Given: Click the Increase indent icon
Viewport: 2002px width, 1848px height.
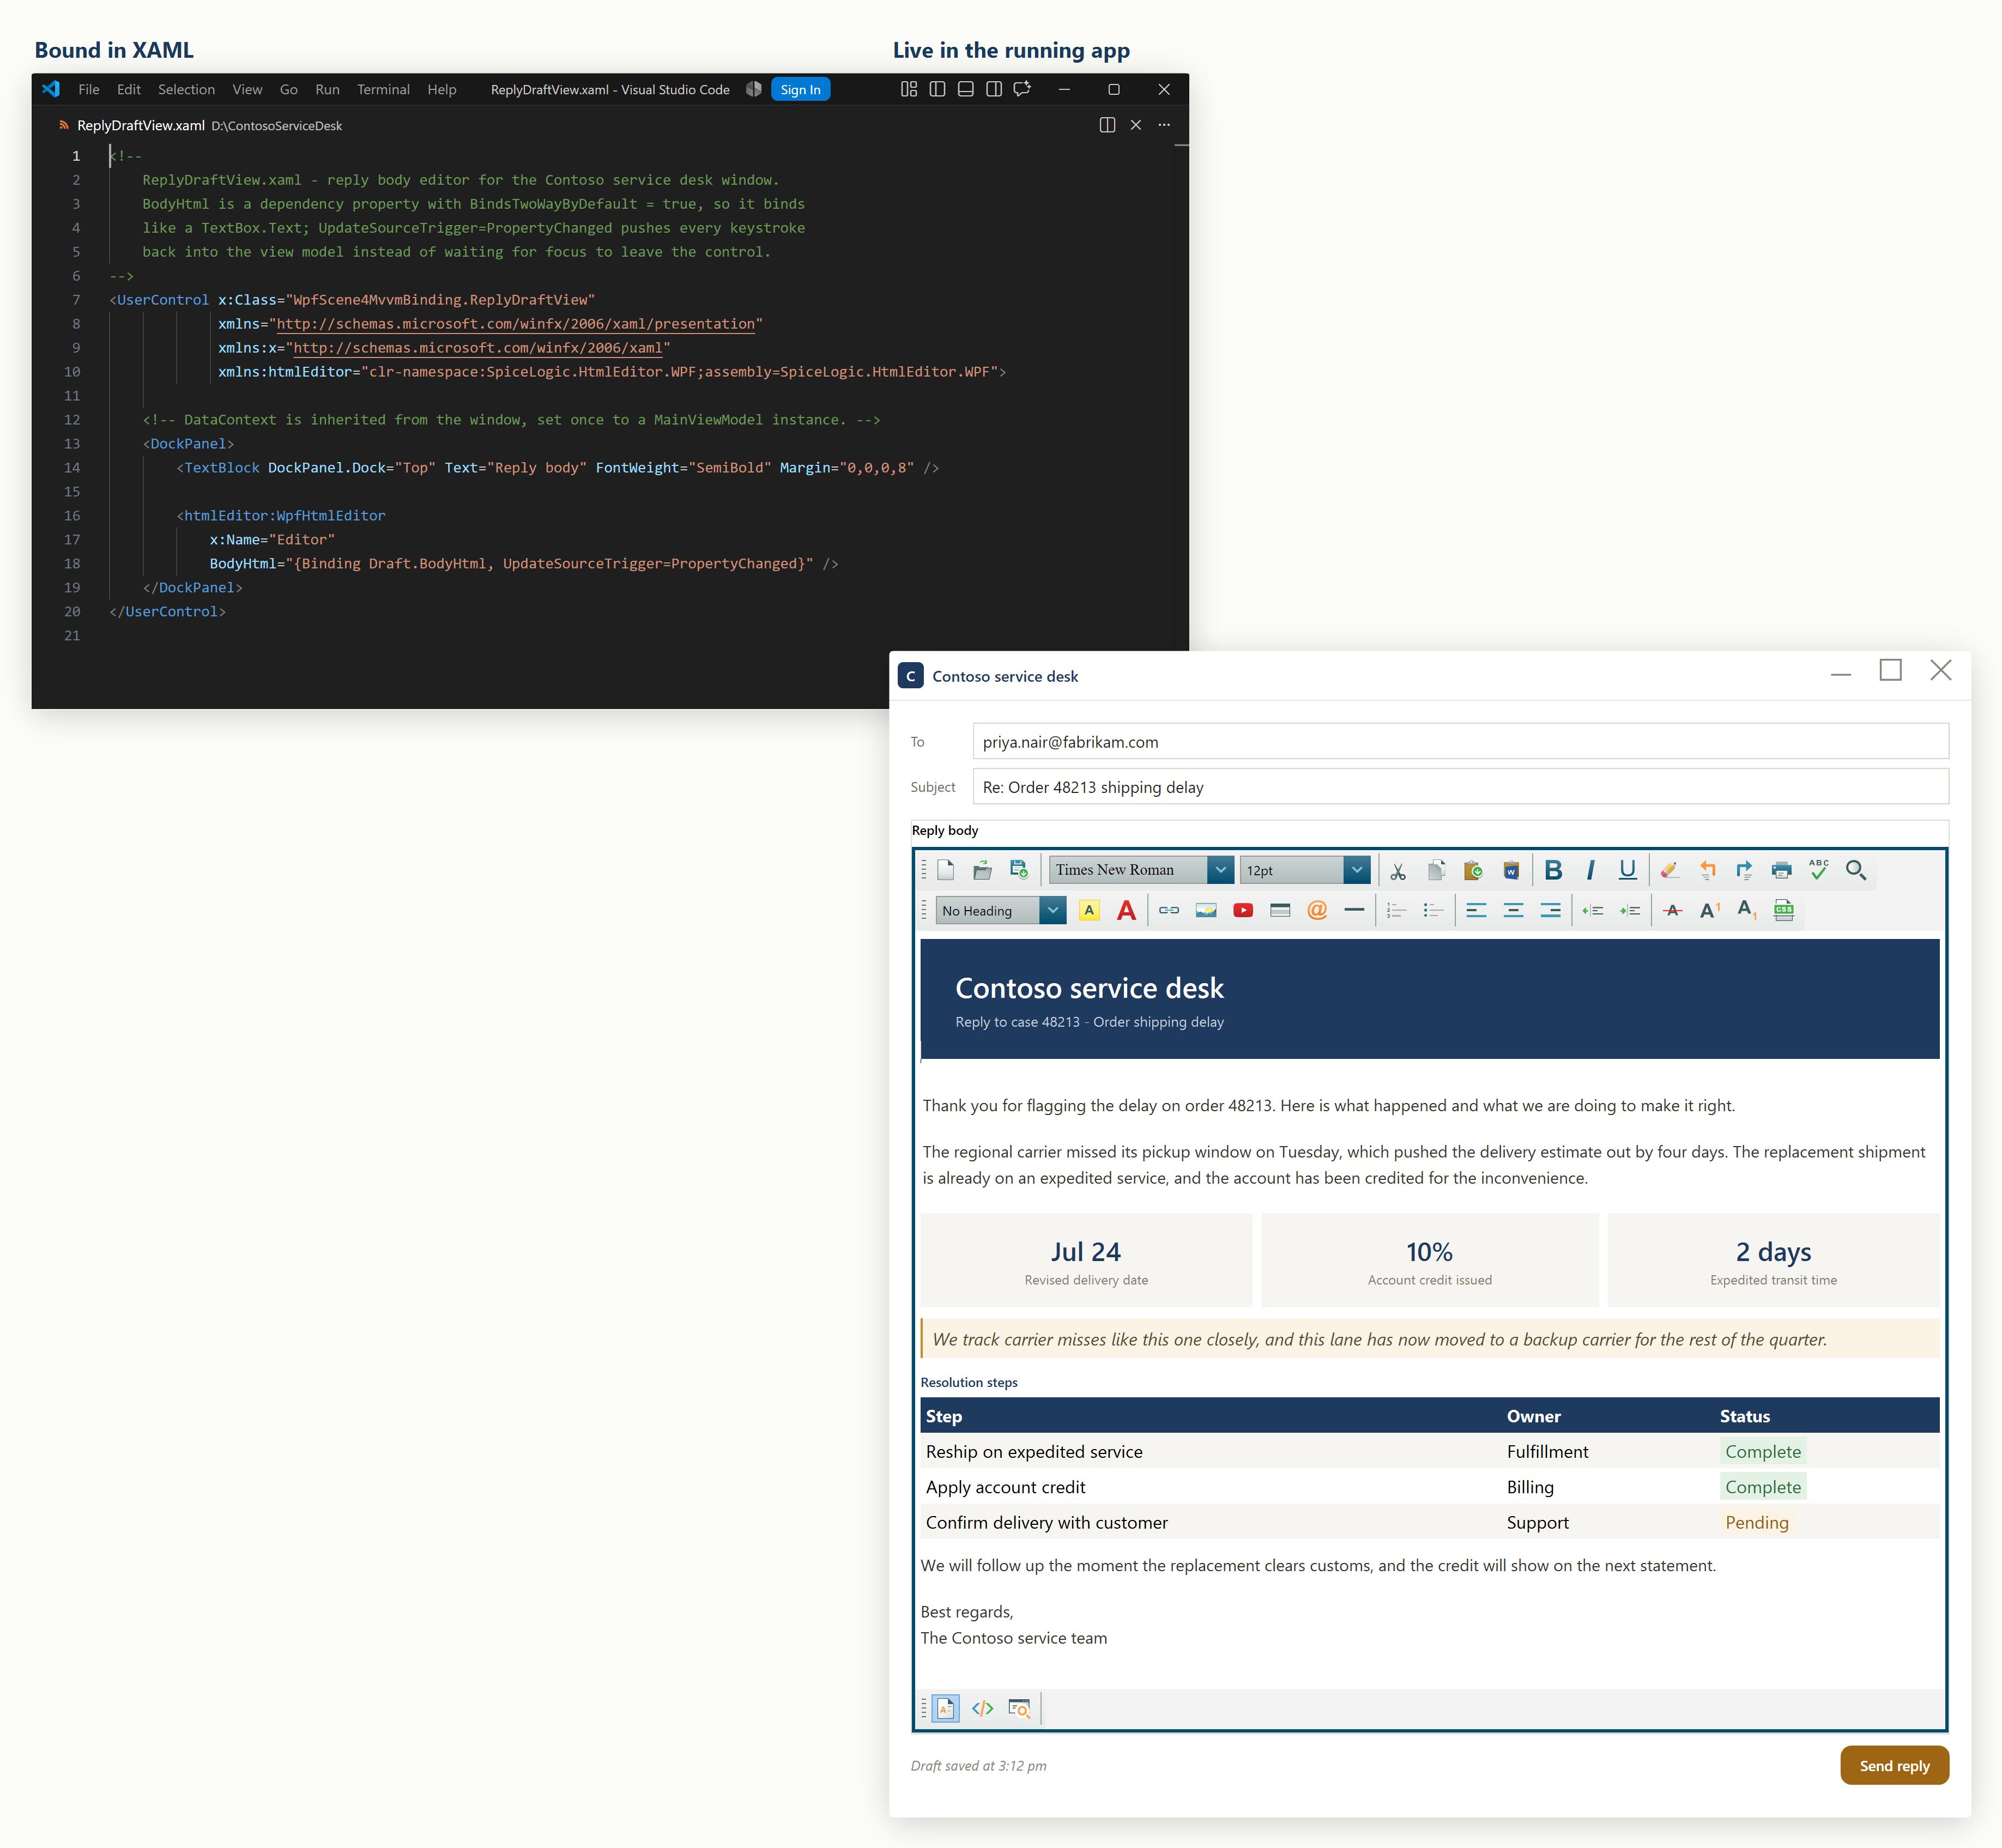Looking at the screenshot, I should [x=1630, y=910].
